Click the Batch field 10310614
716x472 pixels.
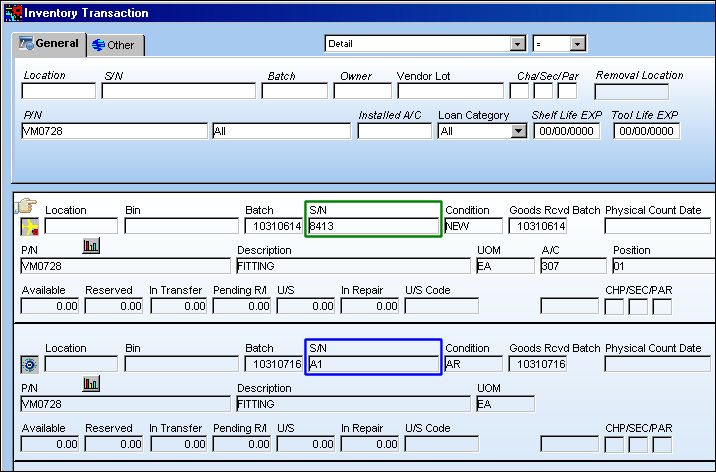click(x=274, y=226)
